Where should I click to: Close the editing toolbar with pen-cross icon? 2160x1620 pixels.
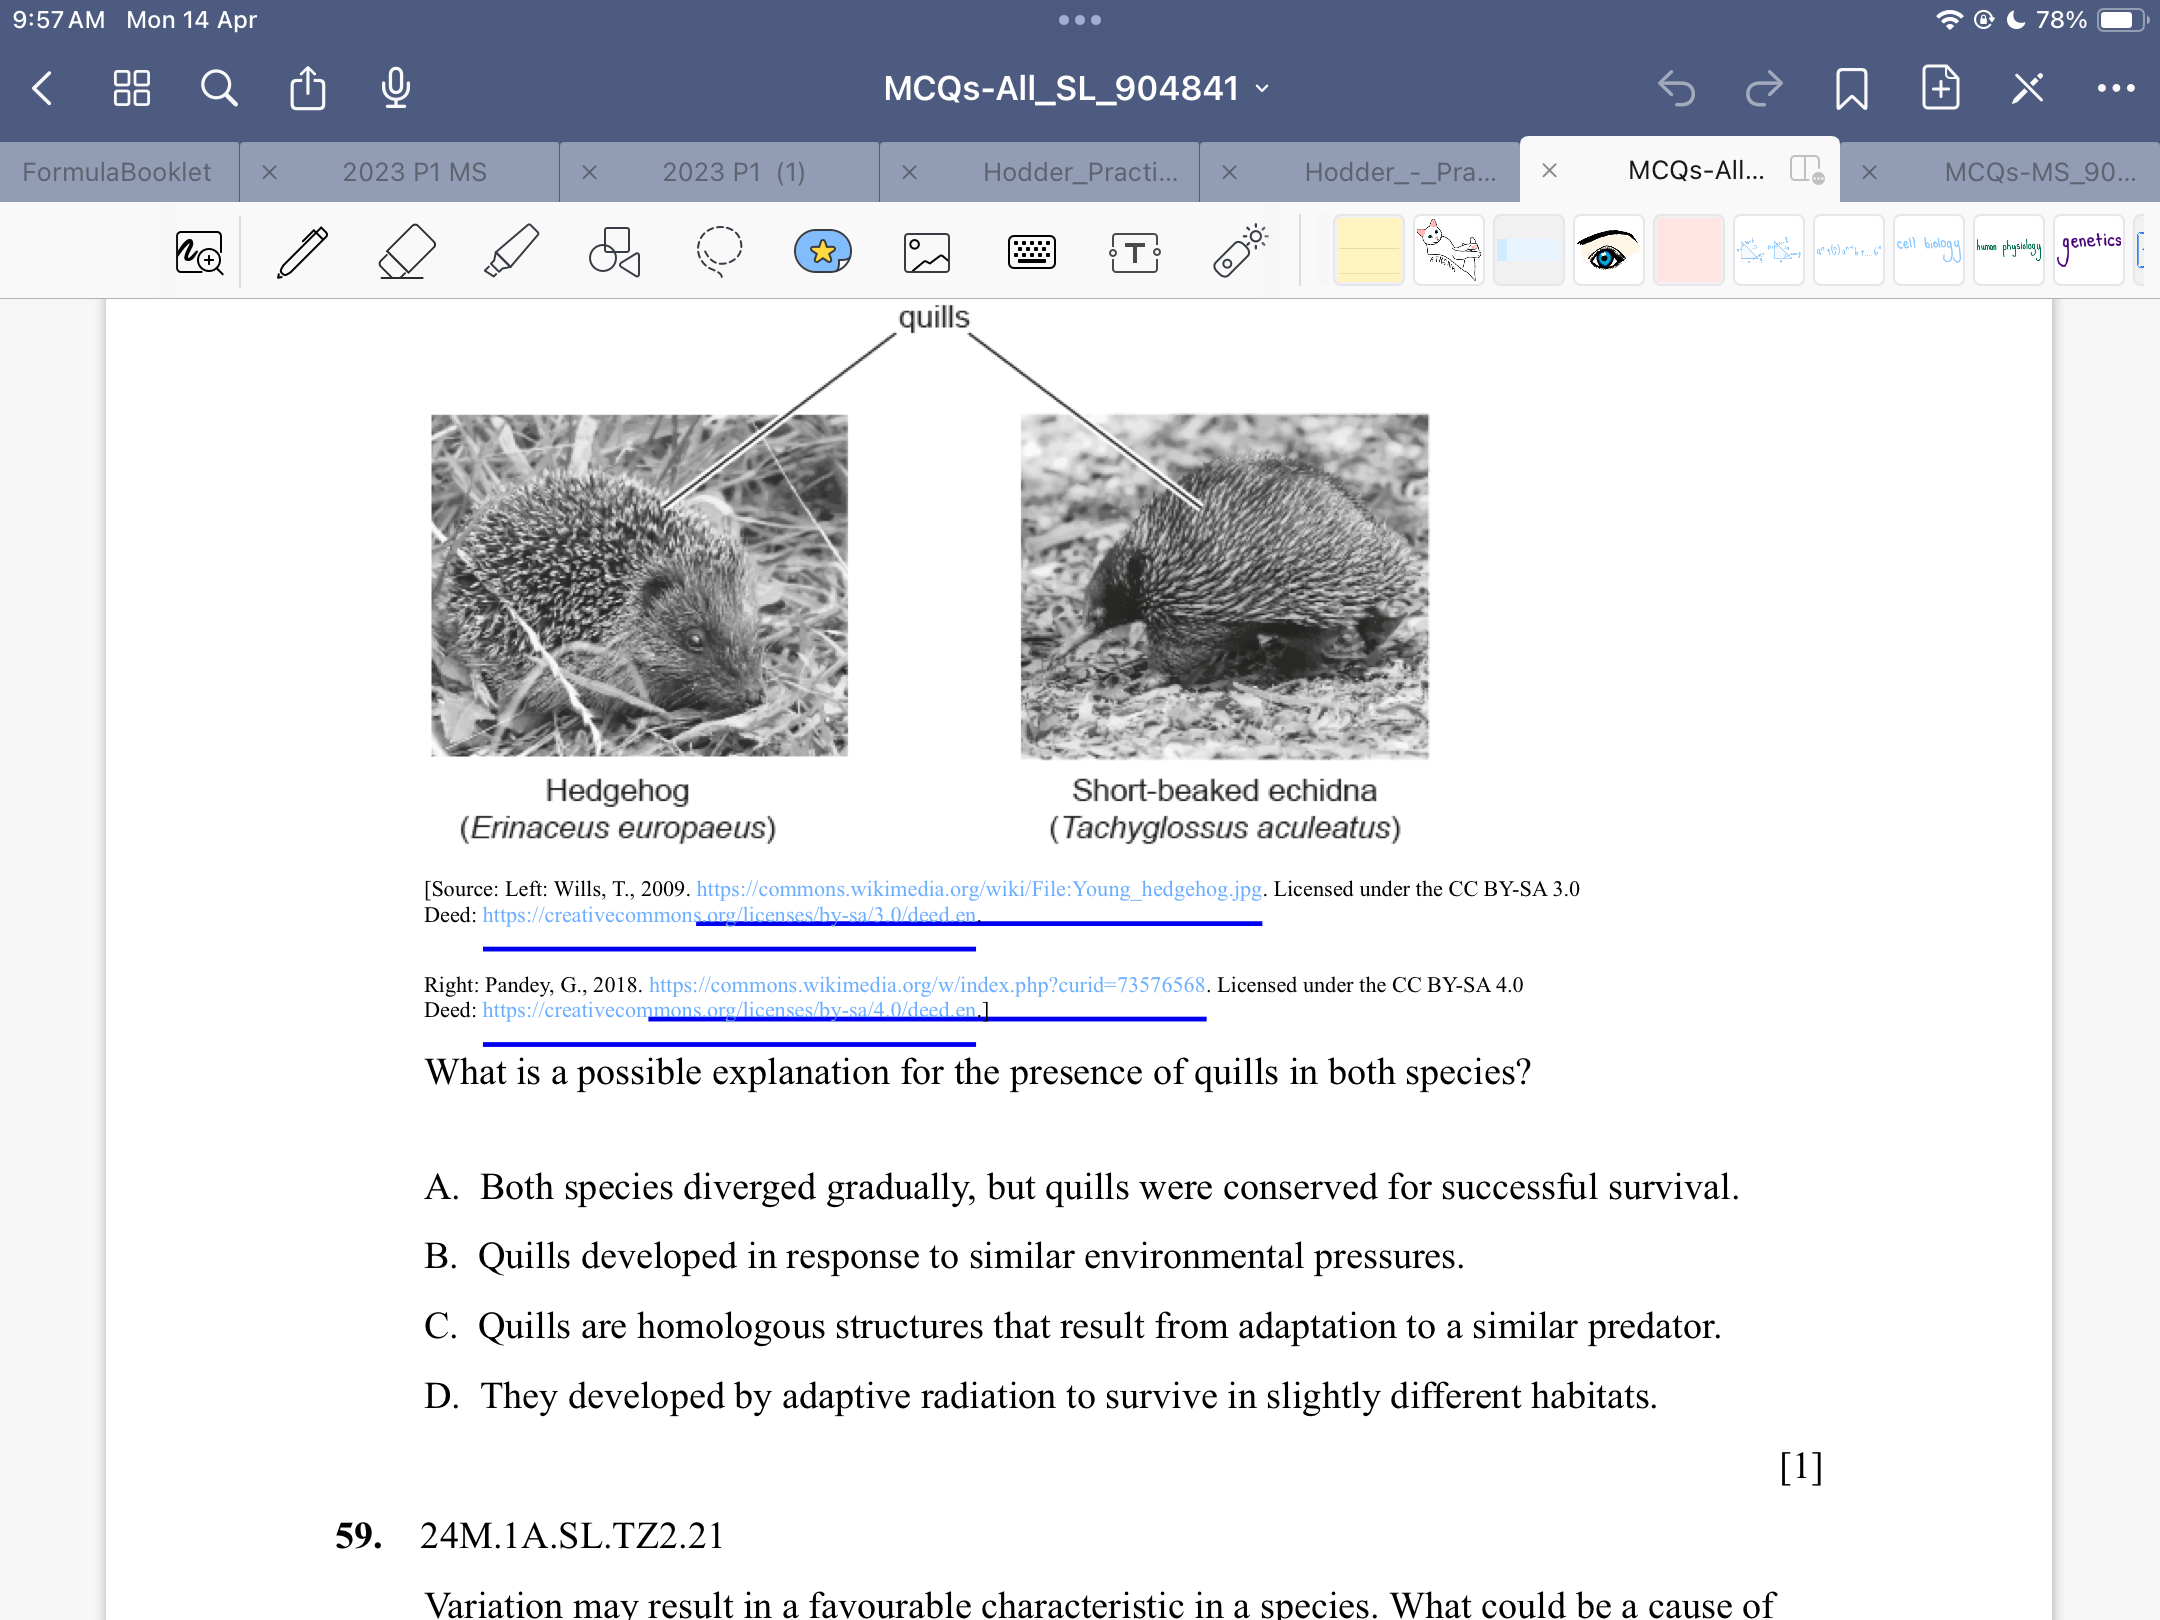pyautogui.click(x=2028, y=88)
